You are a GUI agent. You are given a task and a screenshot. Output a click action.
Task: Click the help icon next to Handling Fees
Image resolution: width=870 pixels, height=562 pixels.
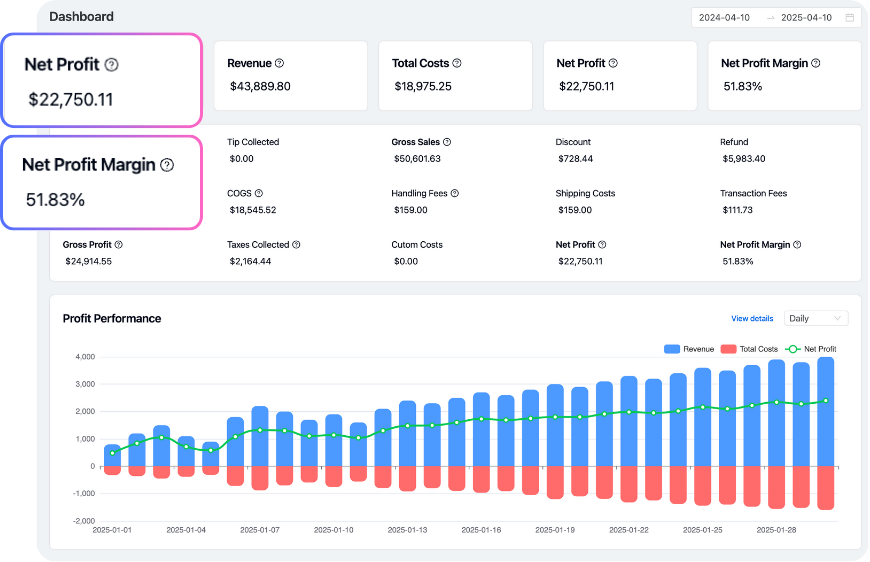click(455, 193)
